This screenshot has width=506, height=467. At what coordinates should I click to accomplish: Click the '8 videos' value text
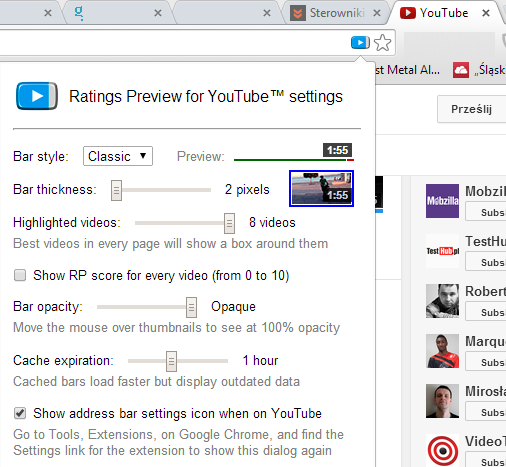tap(272, 223)
